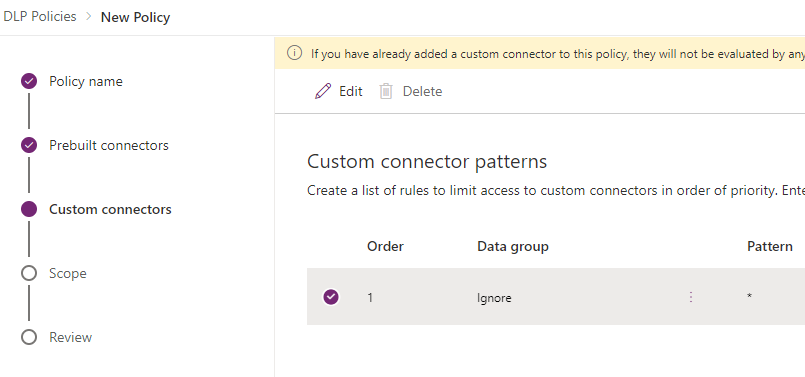
Task: Click the info icon in yellow banner
Action: [x=294, y=53]
